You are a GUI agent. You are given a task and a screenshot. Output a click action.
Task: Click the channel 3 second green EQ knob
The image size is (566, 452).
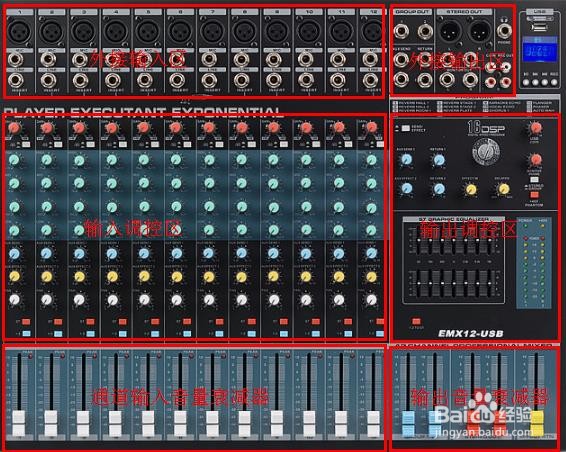[79, 183]
